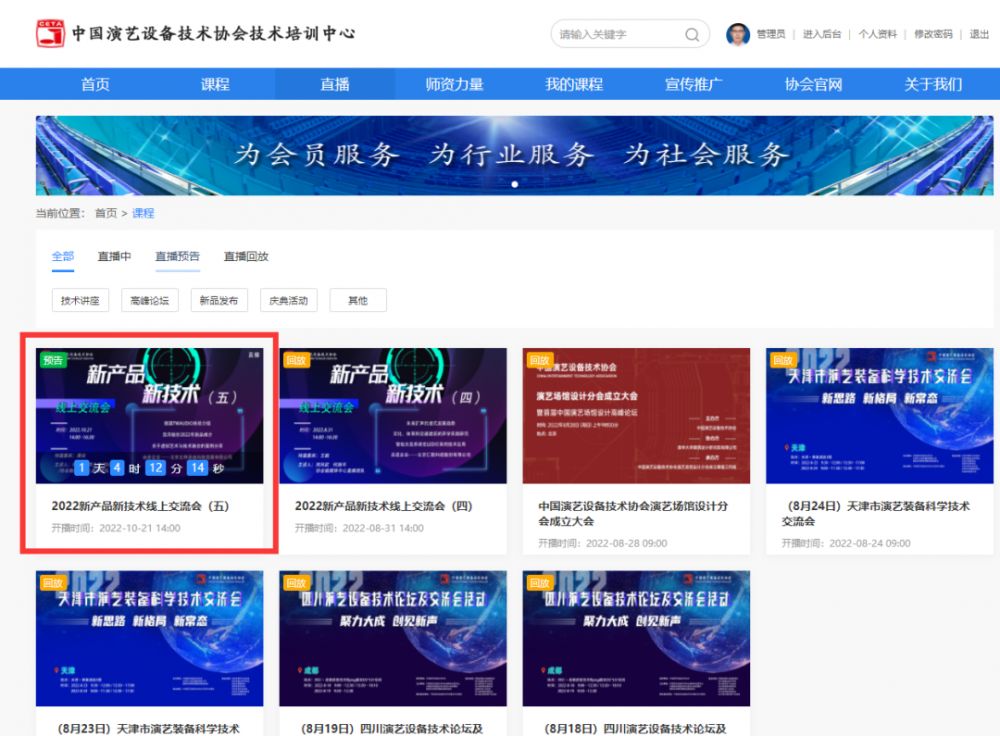The height and width of the screenshot is (736, 1000).
Task: Filter by 庆典活动 category
Action: pos(288,300)
